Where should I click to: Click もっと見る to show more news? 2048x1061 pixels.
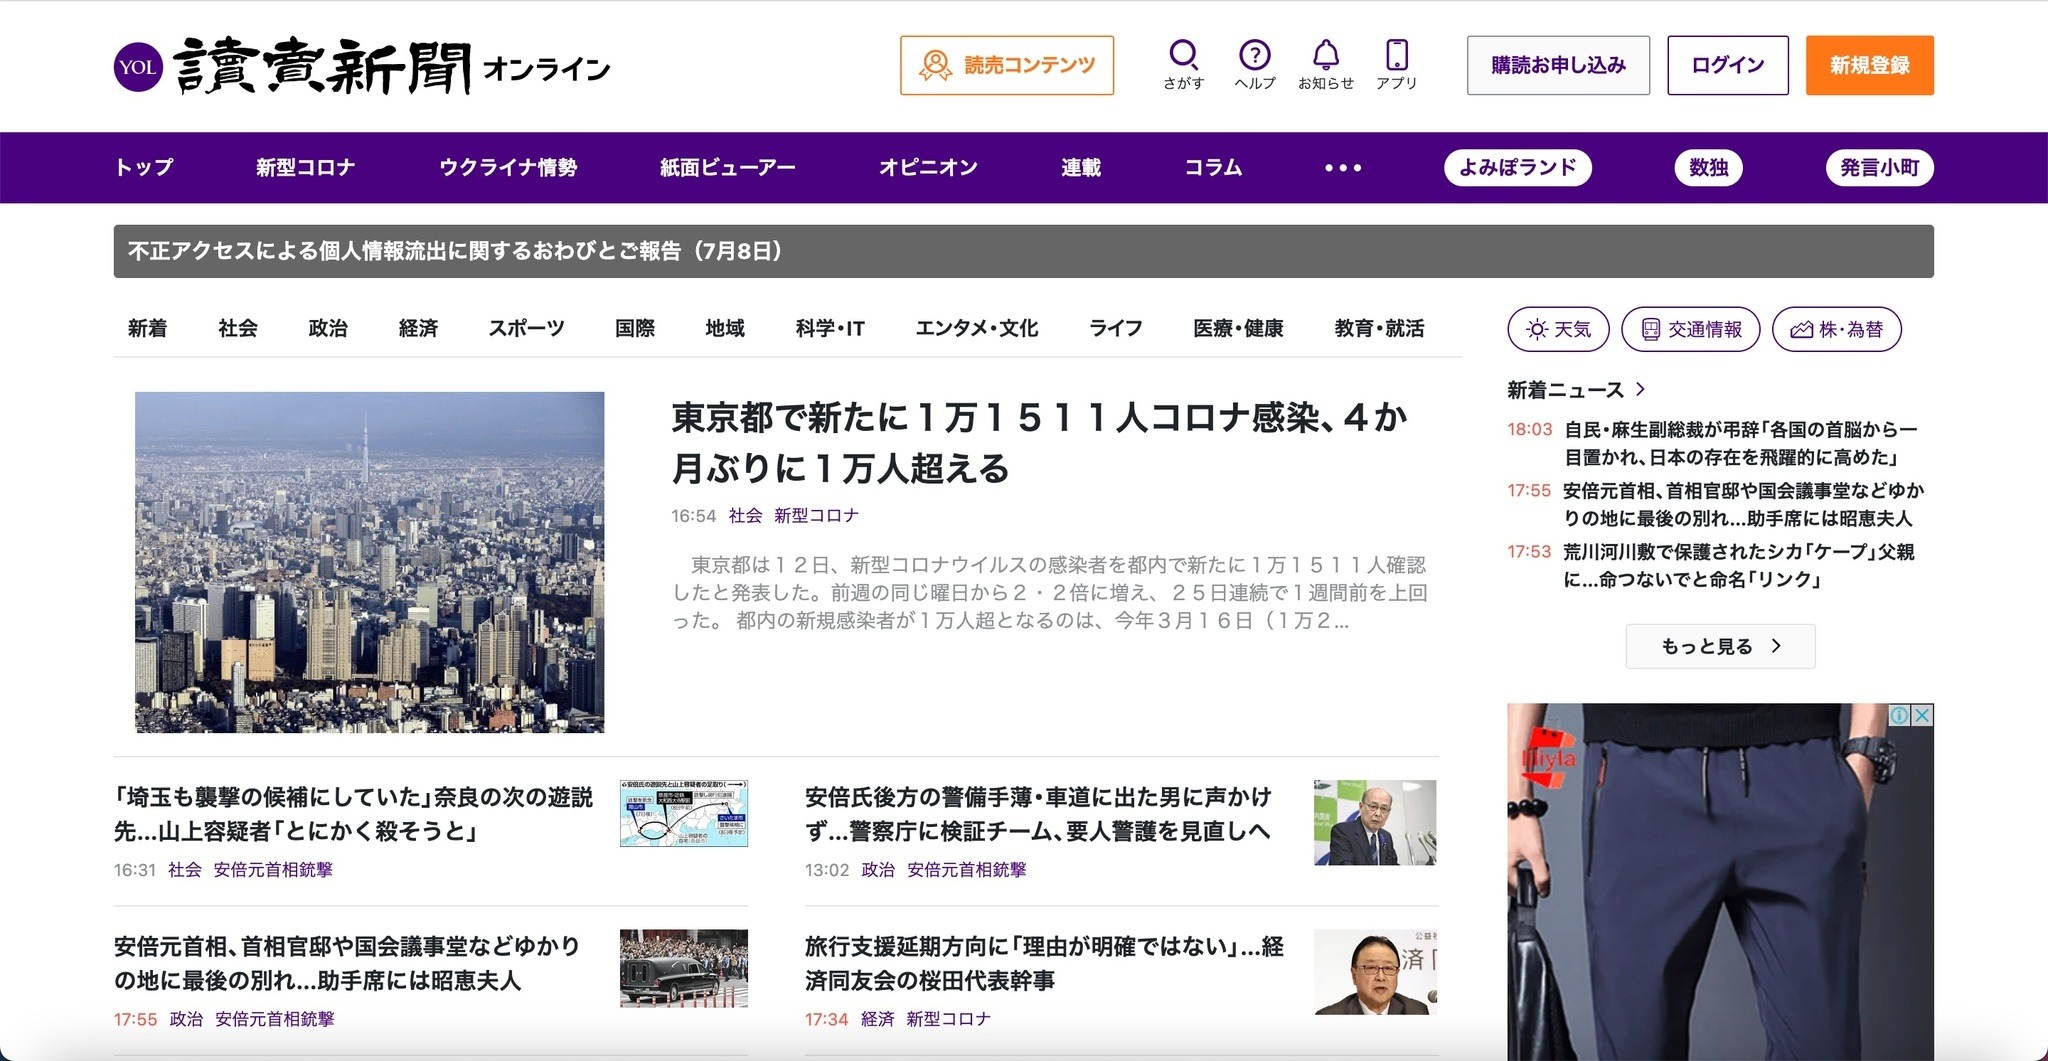click(x=1720, y=646)
